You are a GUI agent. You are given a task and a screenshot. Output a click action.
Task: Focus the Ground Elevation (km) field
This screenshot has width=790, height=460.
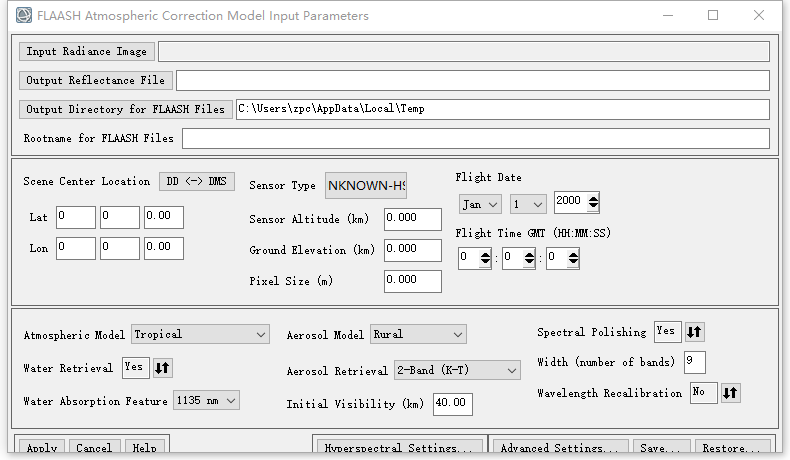[413, 250]
